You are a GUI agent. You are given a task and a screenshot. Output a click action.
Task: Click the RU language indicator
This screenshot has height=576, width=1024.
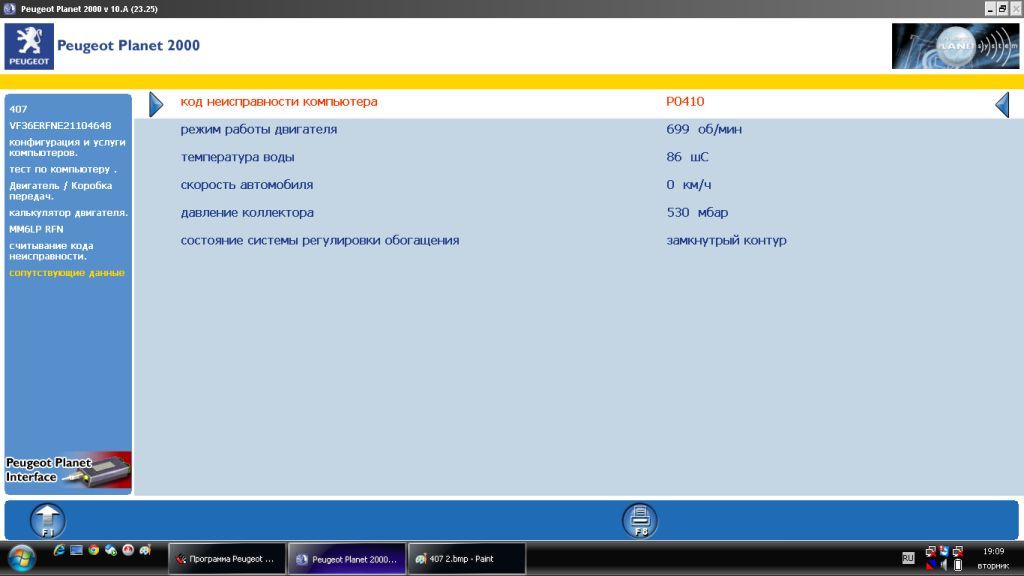(908, 558)
